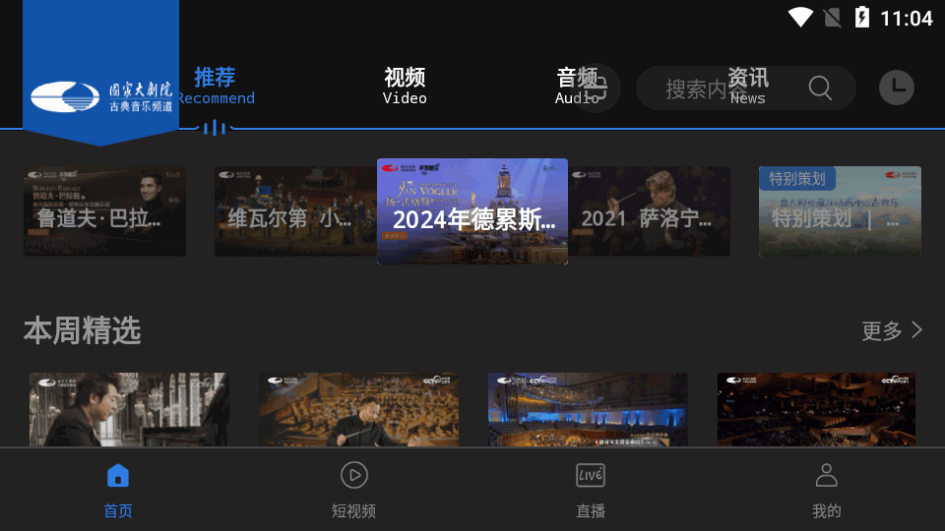Open the 推荐 Recommend tab
945x531 pixels.
point(216,86)
